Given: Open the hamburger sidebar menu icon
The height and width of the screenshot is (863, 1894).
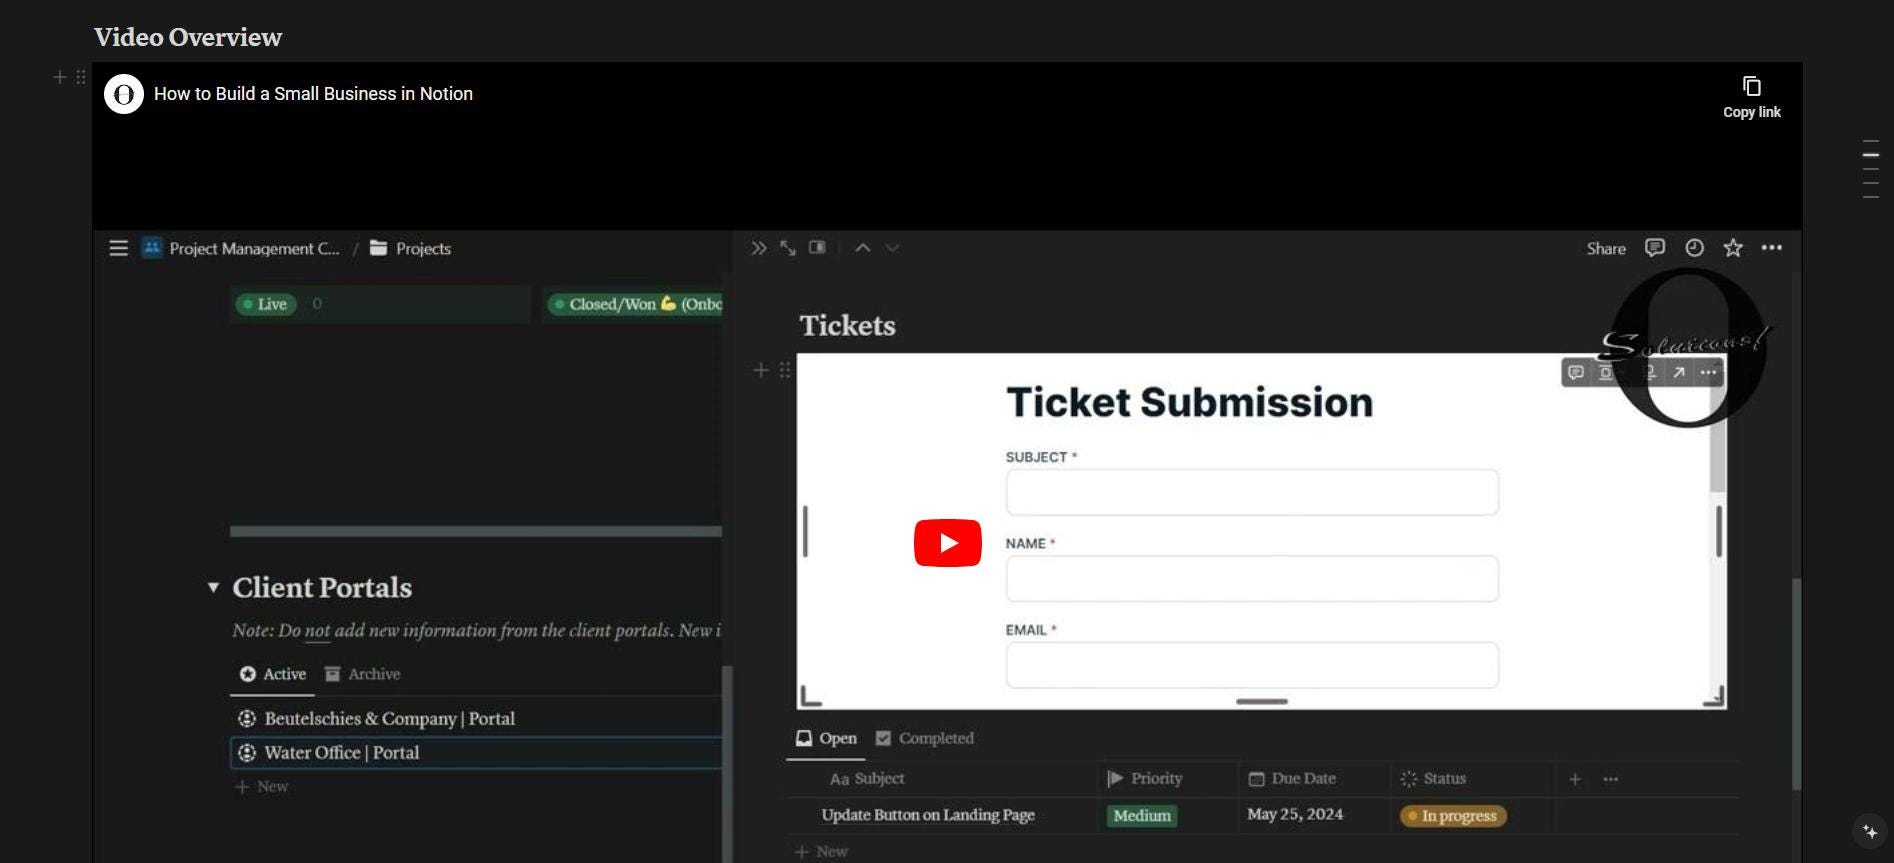Looking at the screenshot, I should tap(118, 248).
